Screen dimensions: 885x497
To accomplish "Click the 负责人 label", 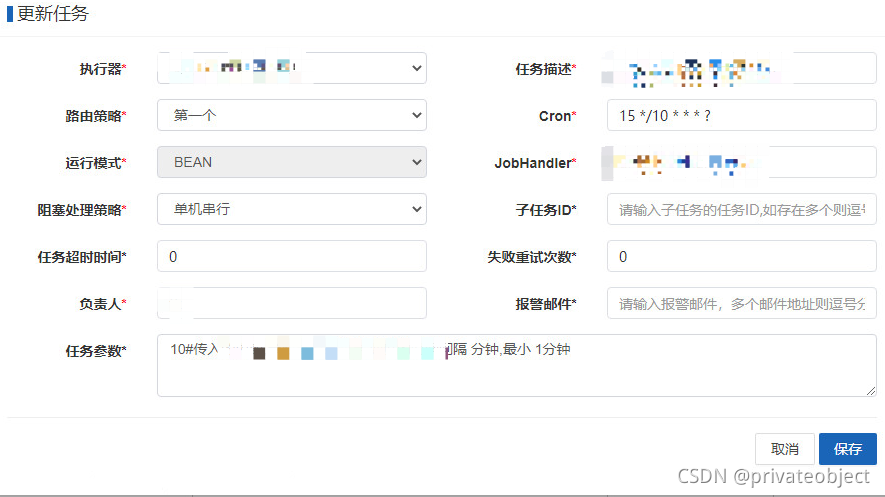I will (x=103, y=304).
